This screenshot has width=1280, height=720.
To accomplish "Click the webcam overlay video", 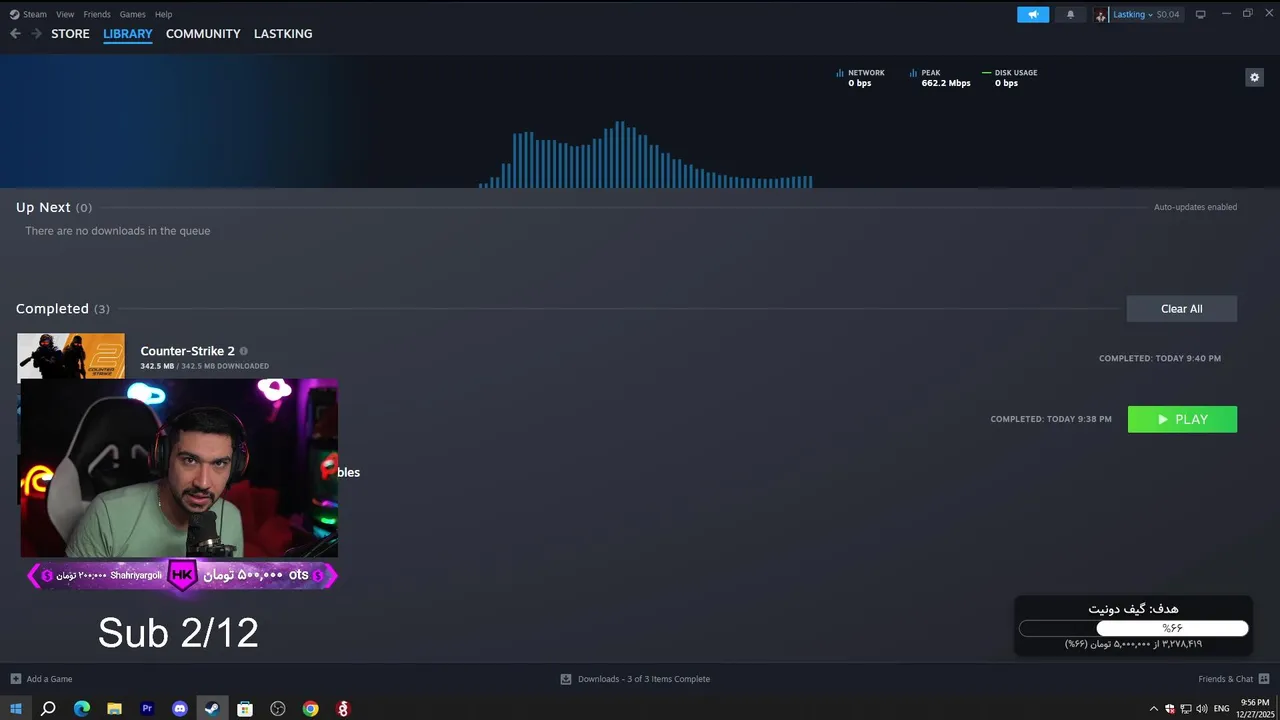I will click(x=179, y=468).
